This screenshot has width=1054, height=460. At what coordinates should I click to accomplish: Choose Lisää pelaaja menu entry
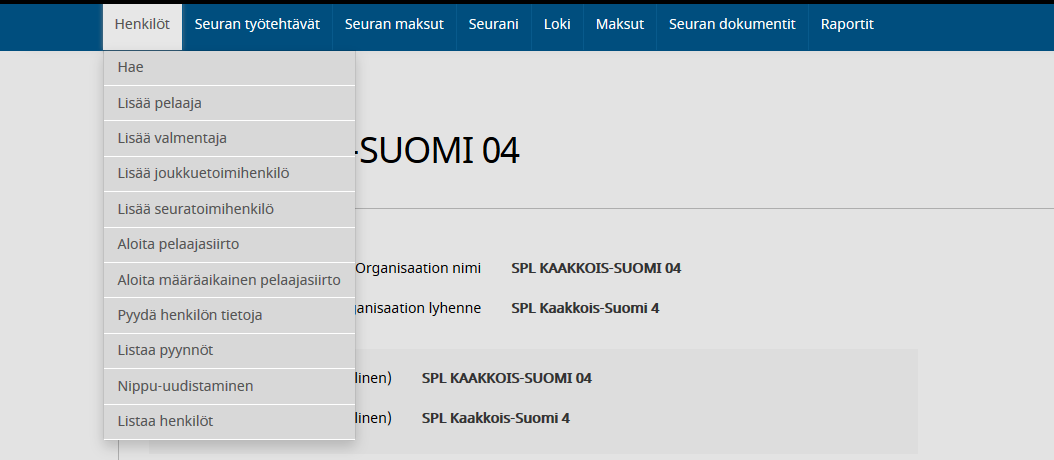tap(229, 103)
